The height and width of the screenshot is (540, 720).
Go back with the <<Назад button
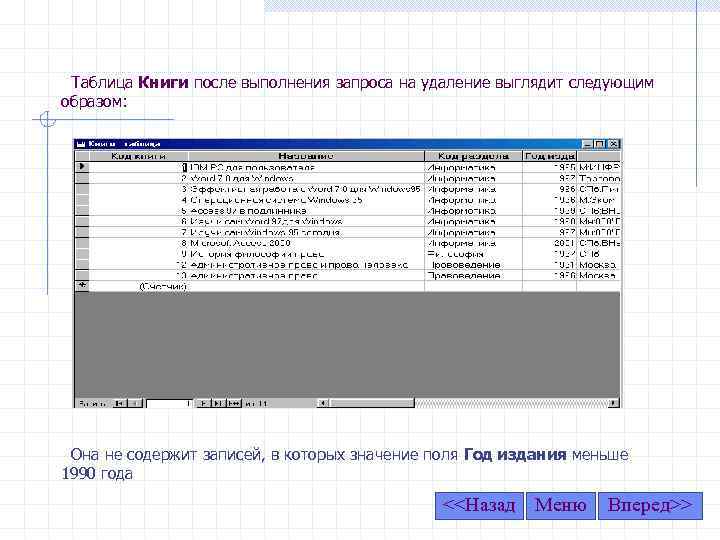coord(479,506)
